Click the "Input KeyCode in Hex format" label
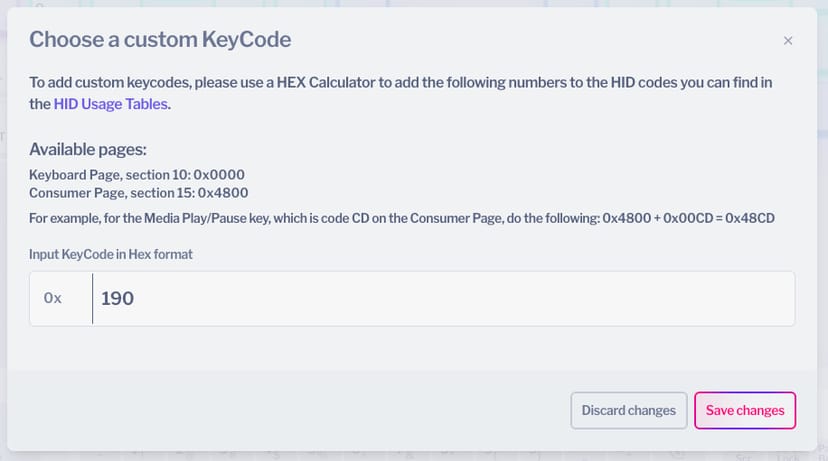828x461 pixels. point(111,254)
